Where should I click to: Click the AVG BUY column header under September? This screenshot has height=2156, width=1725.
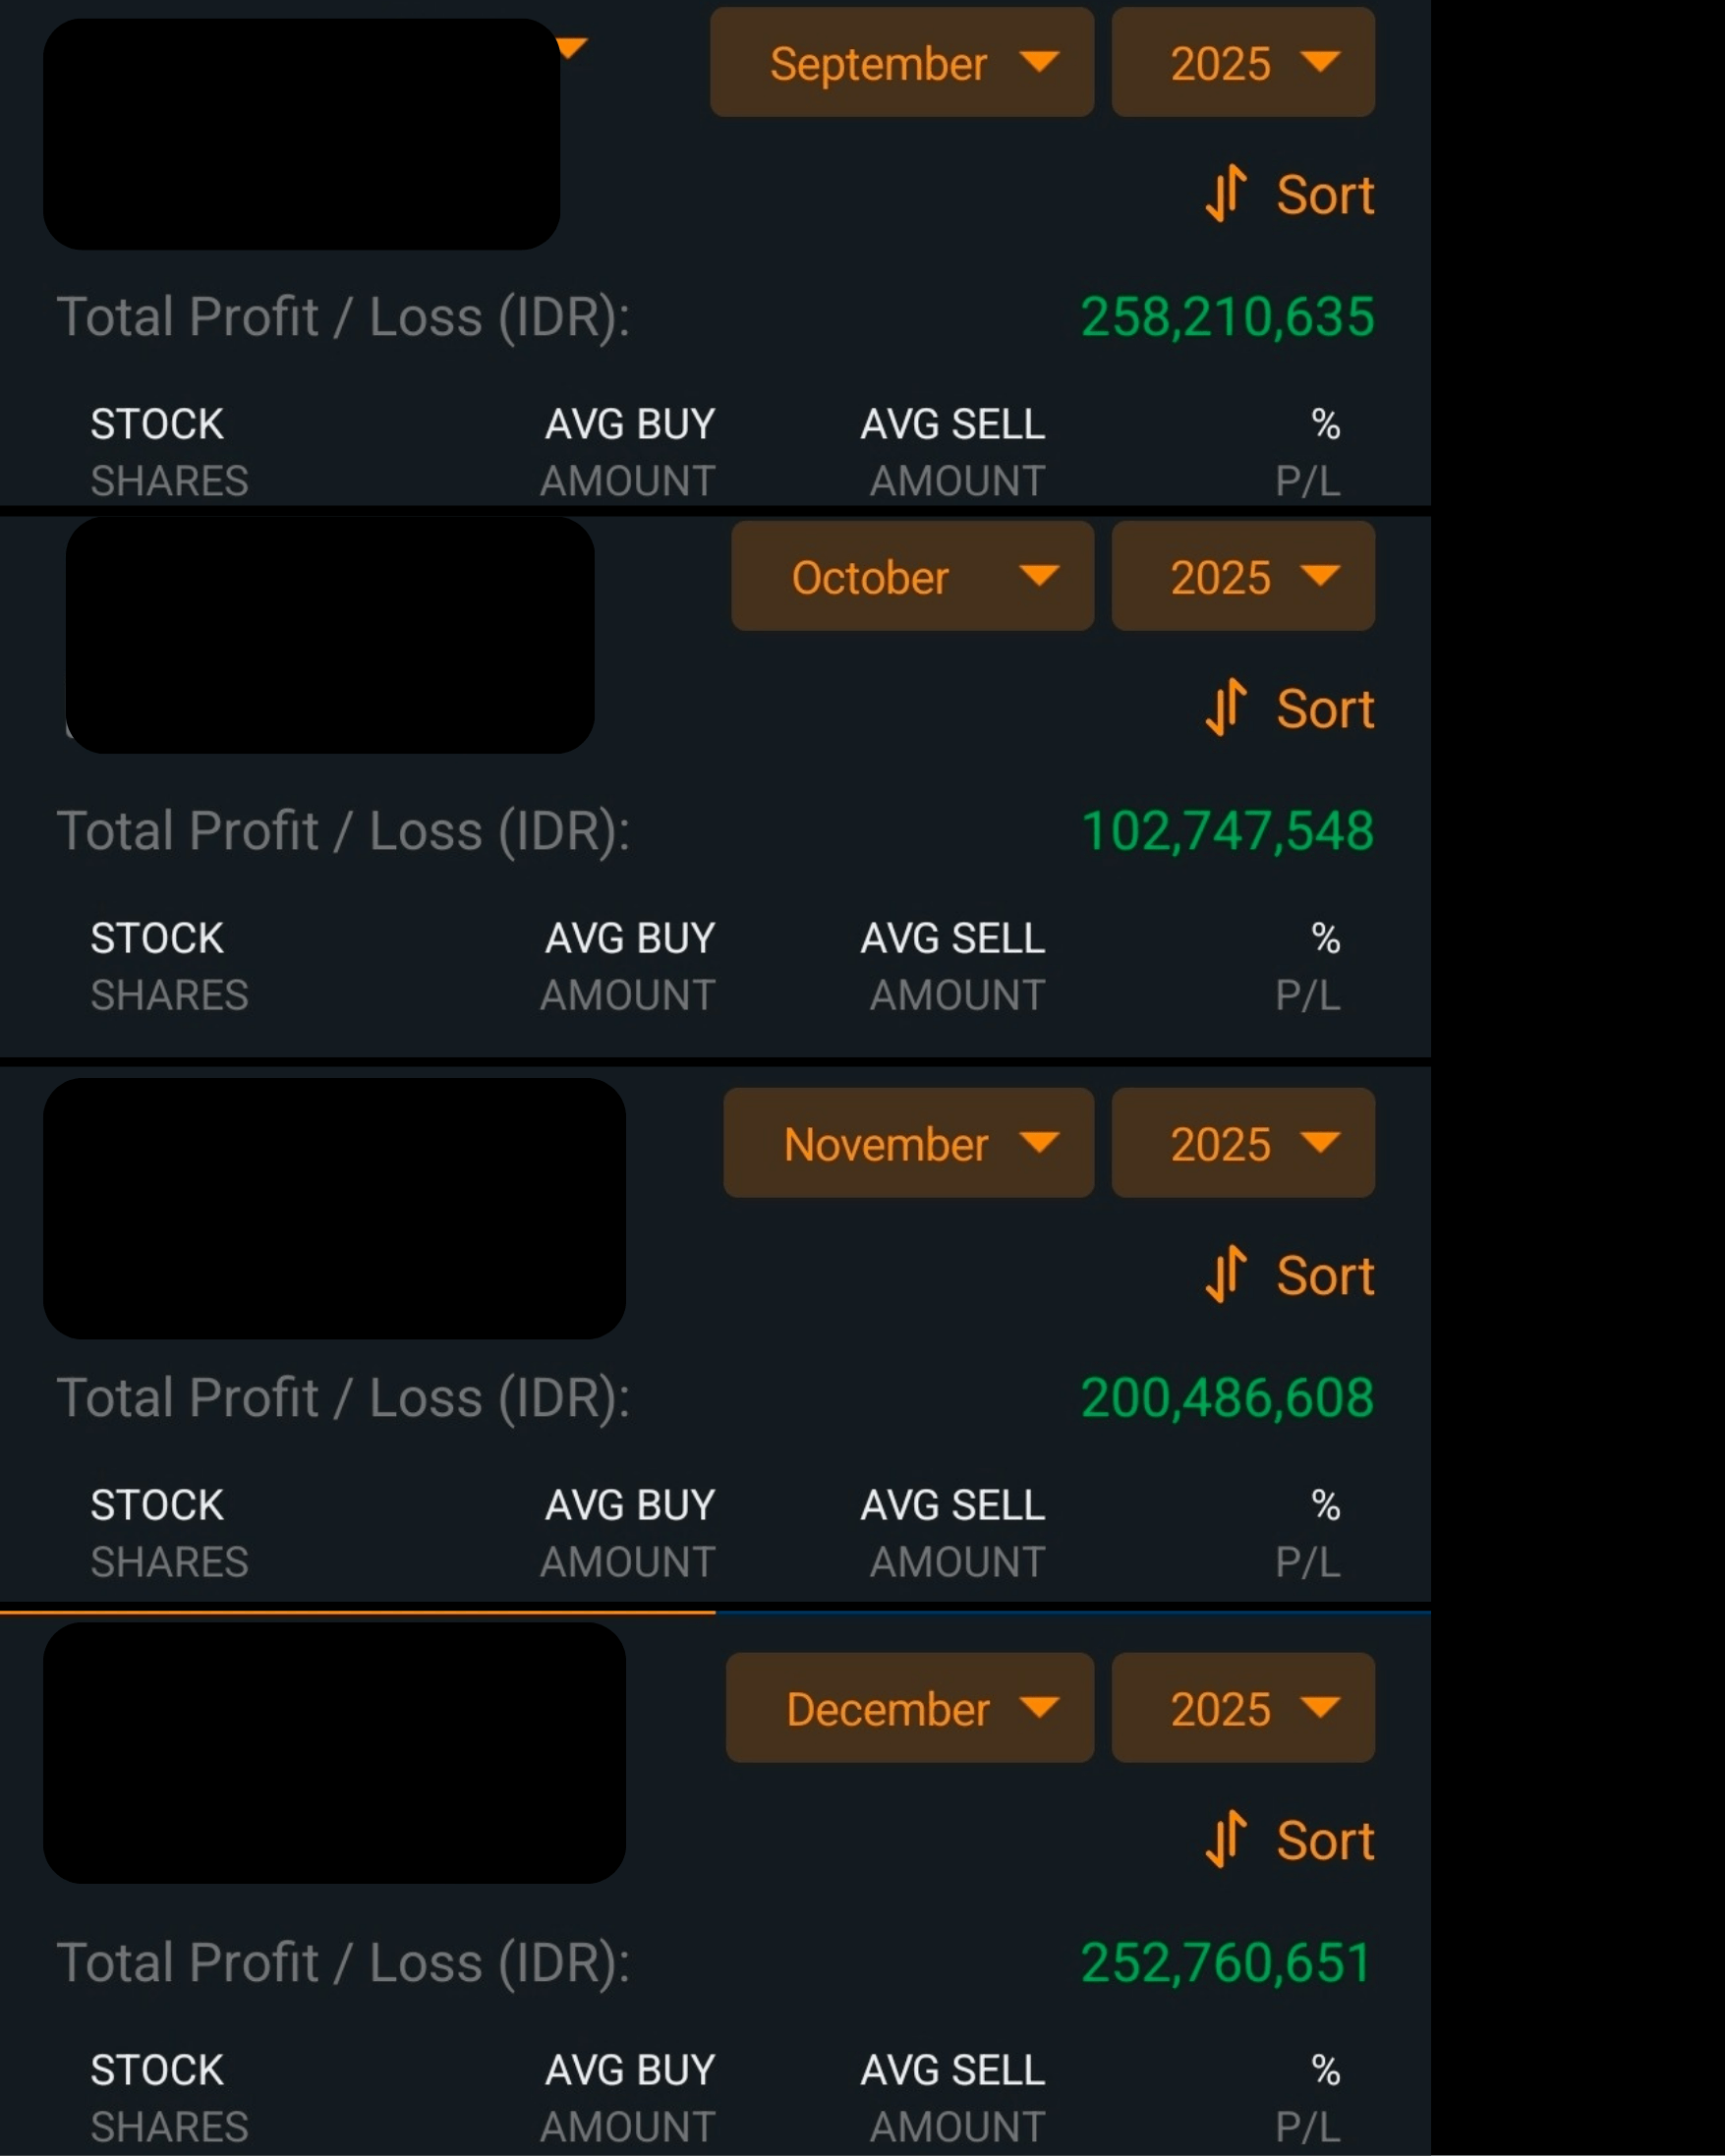pyautogui.click(x=629, y=424)
